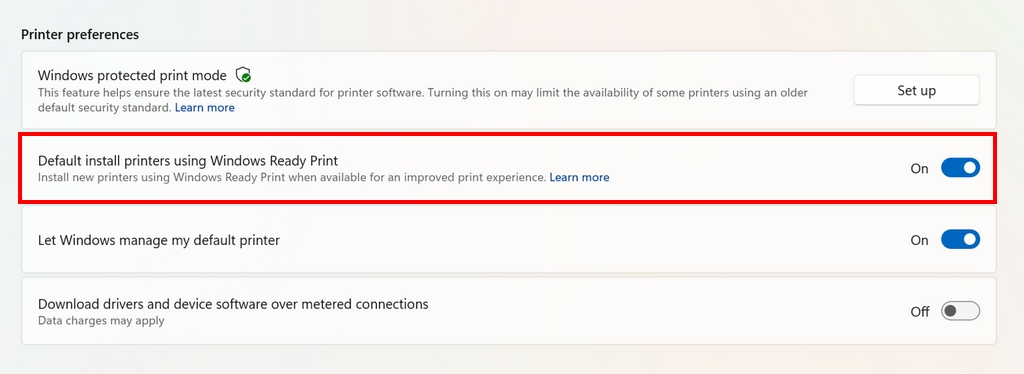Click Default install printers using Windows Ready Print title

coord(187,161)
